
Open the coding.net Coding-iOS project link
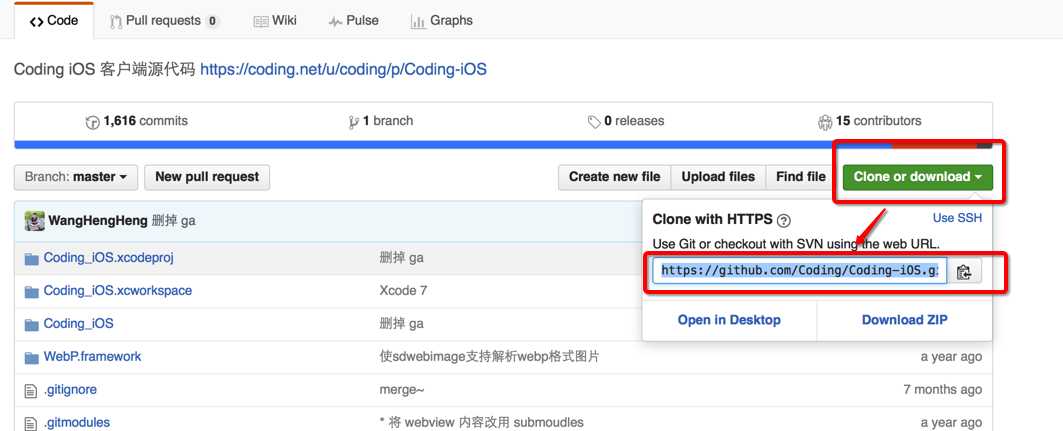(343, 69)
